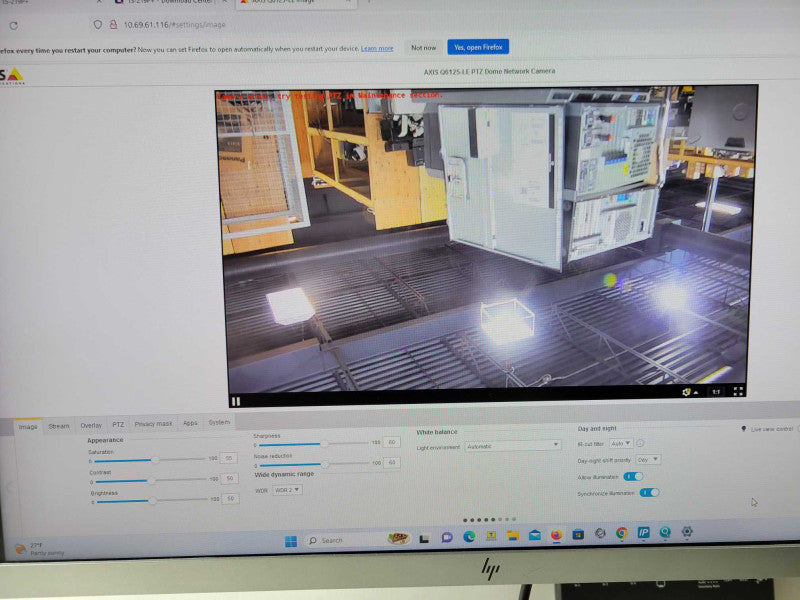Adjust the Brightness slider

[152, 501]
